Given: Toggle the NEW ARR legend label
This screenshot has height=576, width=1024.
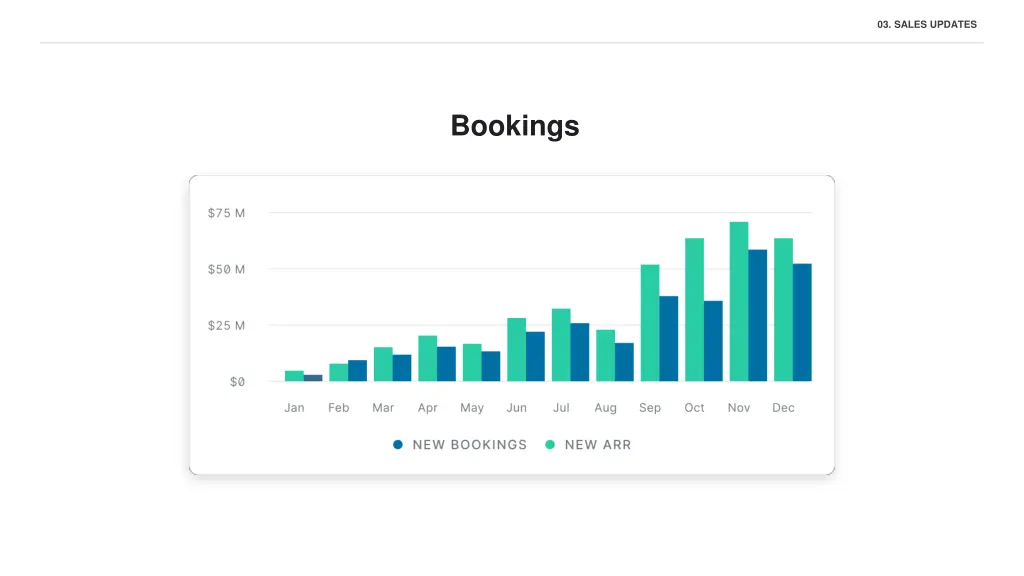Looking at the screenshot, I should [x=598, y=444].
